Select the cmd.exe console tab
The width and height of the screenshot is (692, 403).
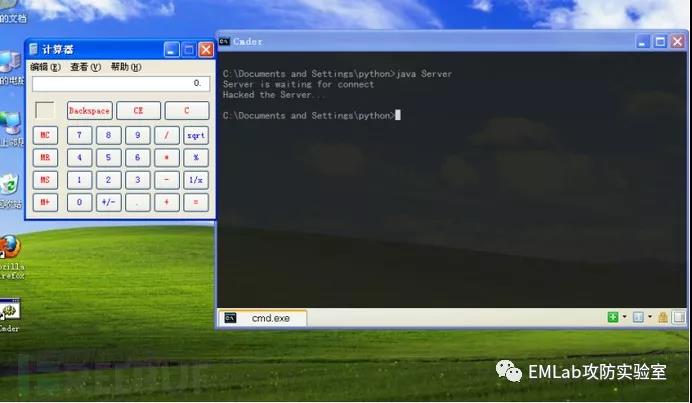coord(263,318)
